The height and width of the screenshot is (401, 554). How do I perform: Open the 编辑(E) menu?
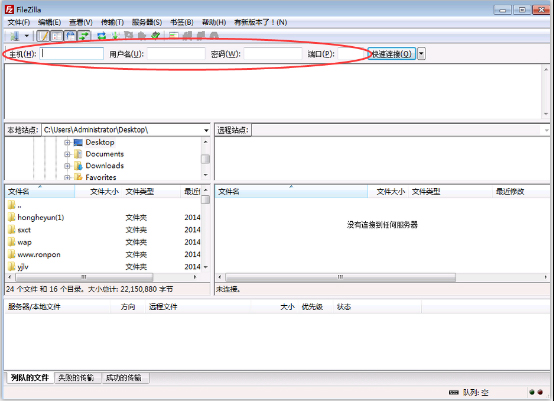tap(49, 22)
